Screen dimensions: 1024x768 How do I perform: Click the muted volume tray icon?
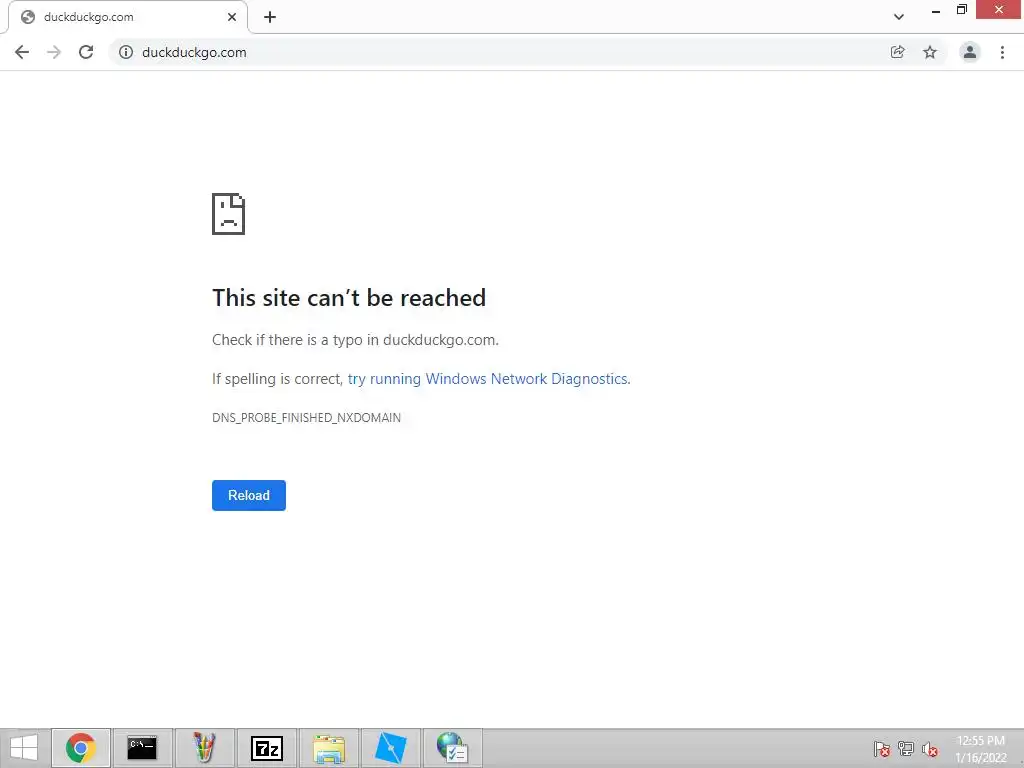(x=930, y=749)
